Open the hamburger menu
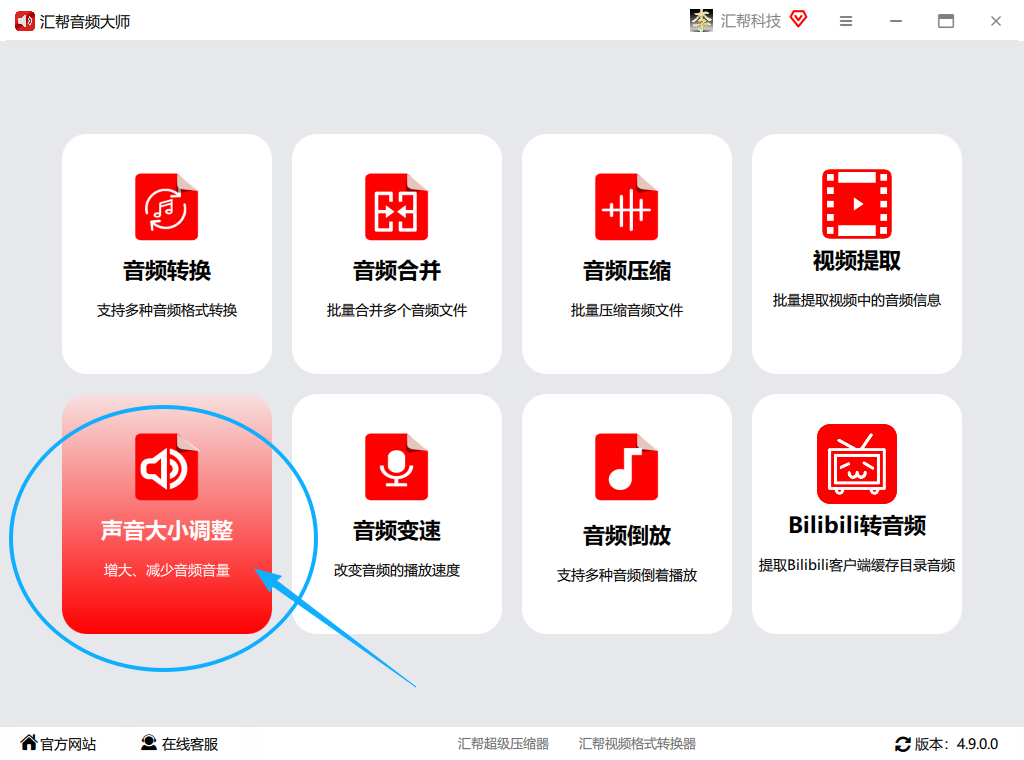 point(846,21)
